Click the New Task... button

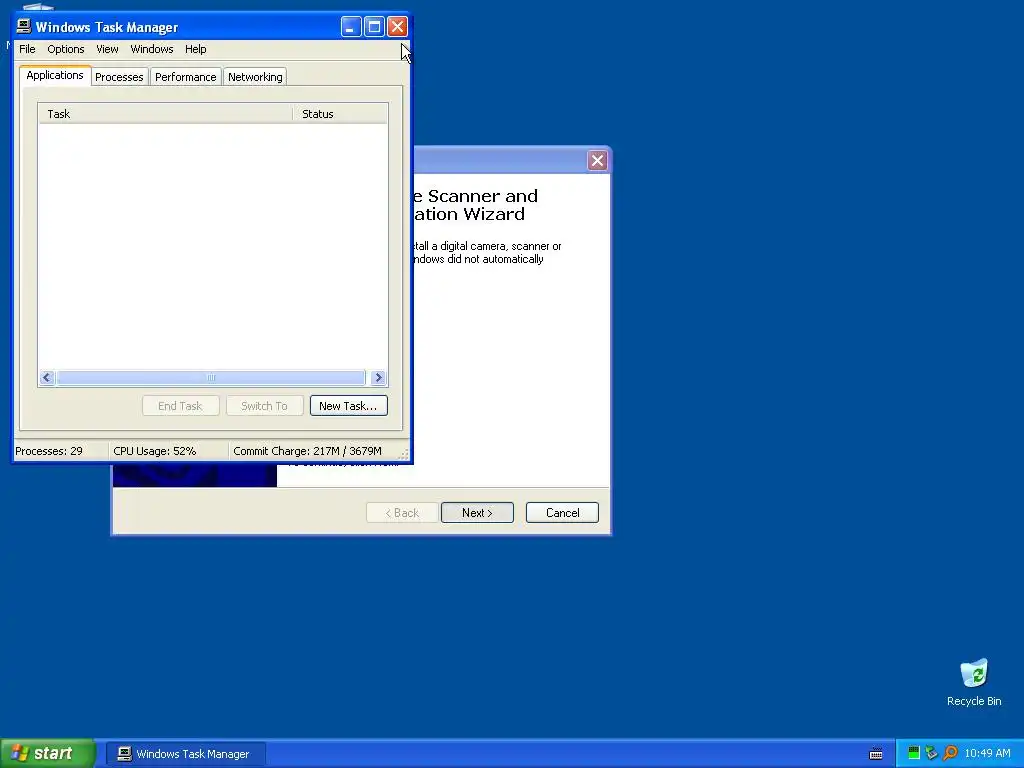tap(349, 406)
